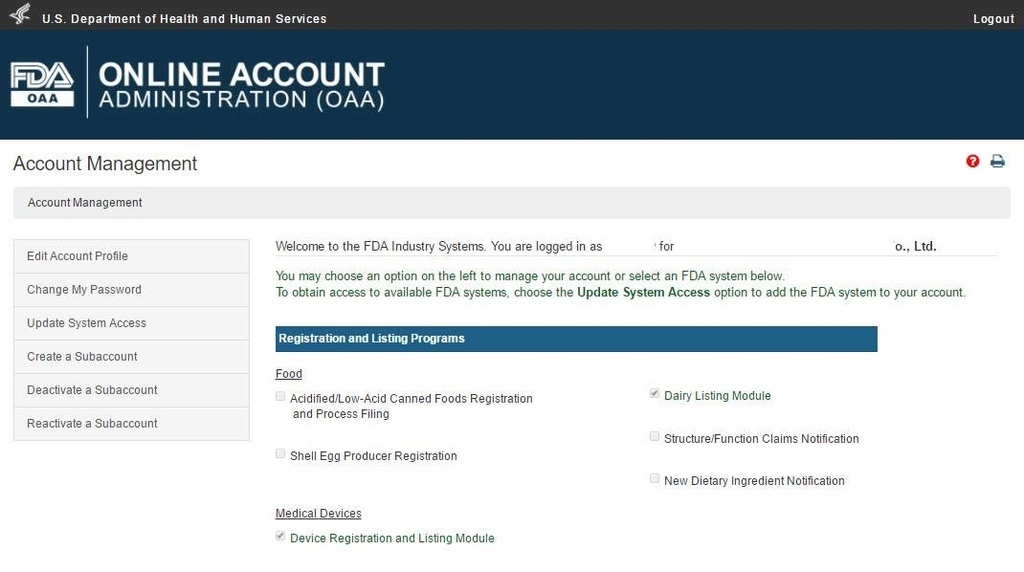Screen dimensions: 1024x572
Task: Open Edit Account Profile in sidebar
Action: pos(131,256)
